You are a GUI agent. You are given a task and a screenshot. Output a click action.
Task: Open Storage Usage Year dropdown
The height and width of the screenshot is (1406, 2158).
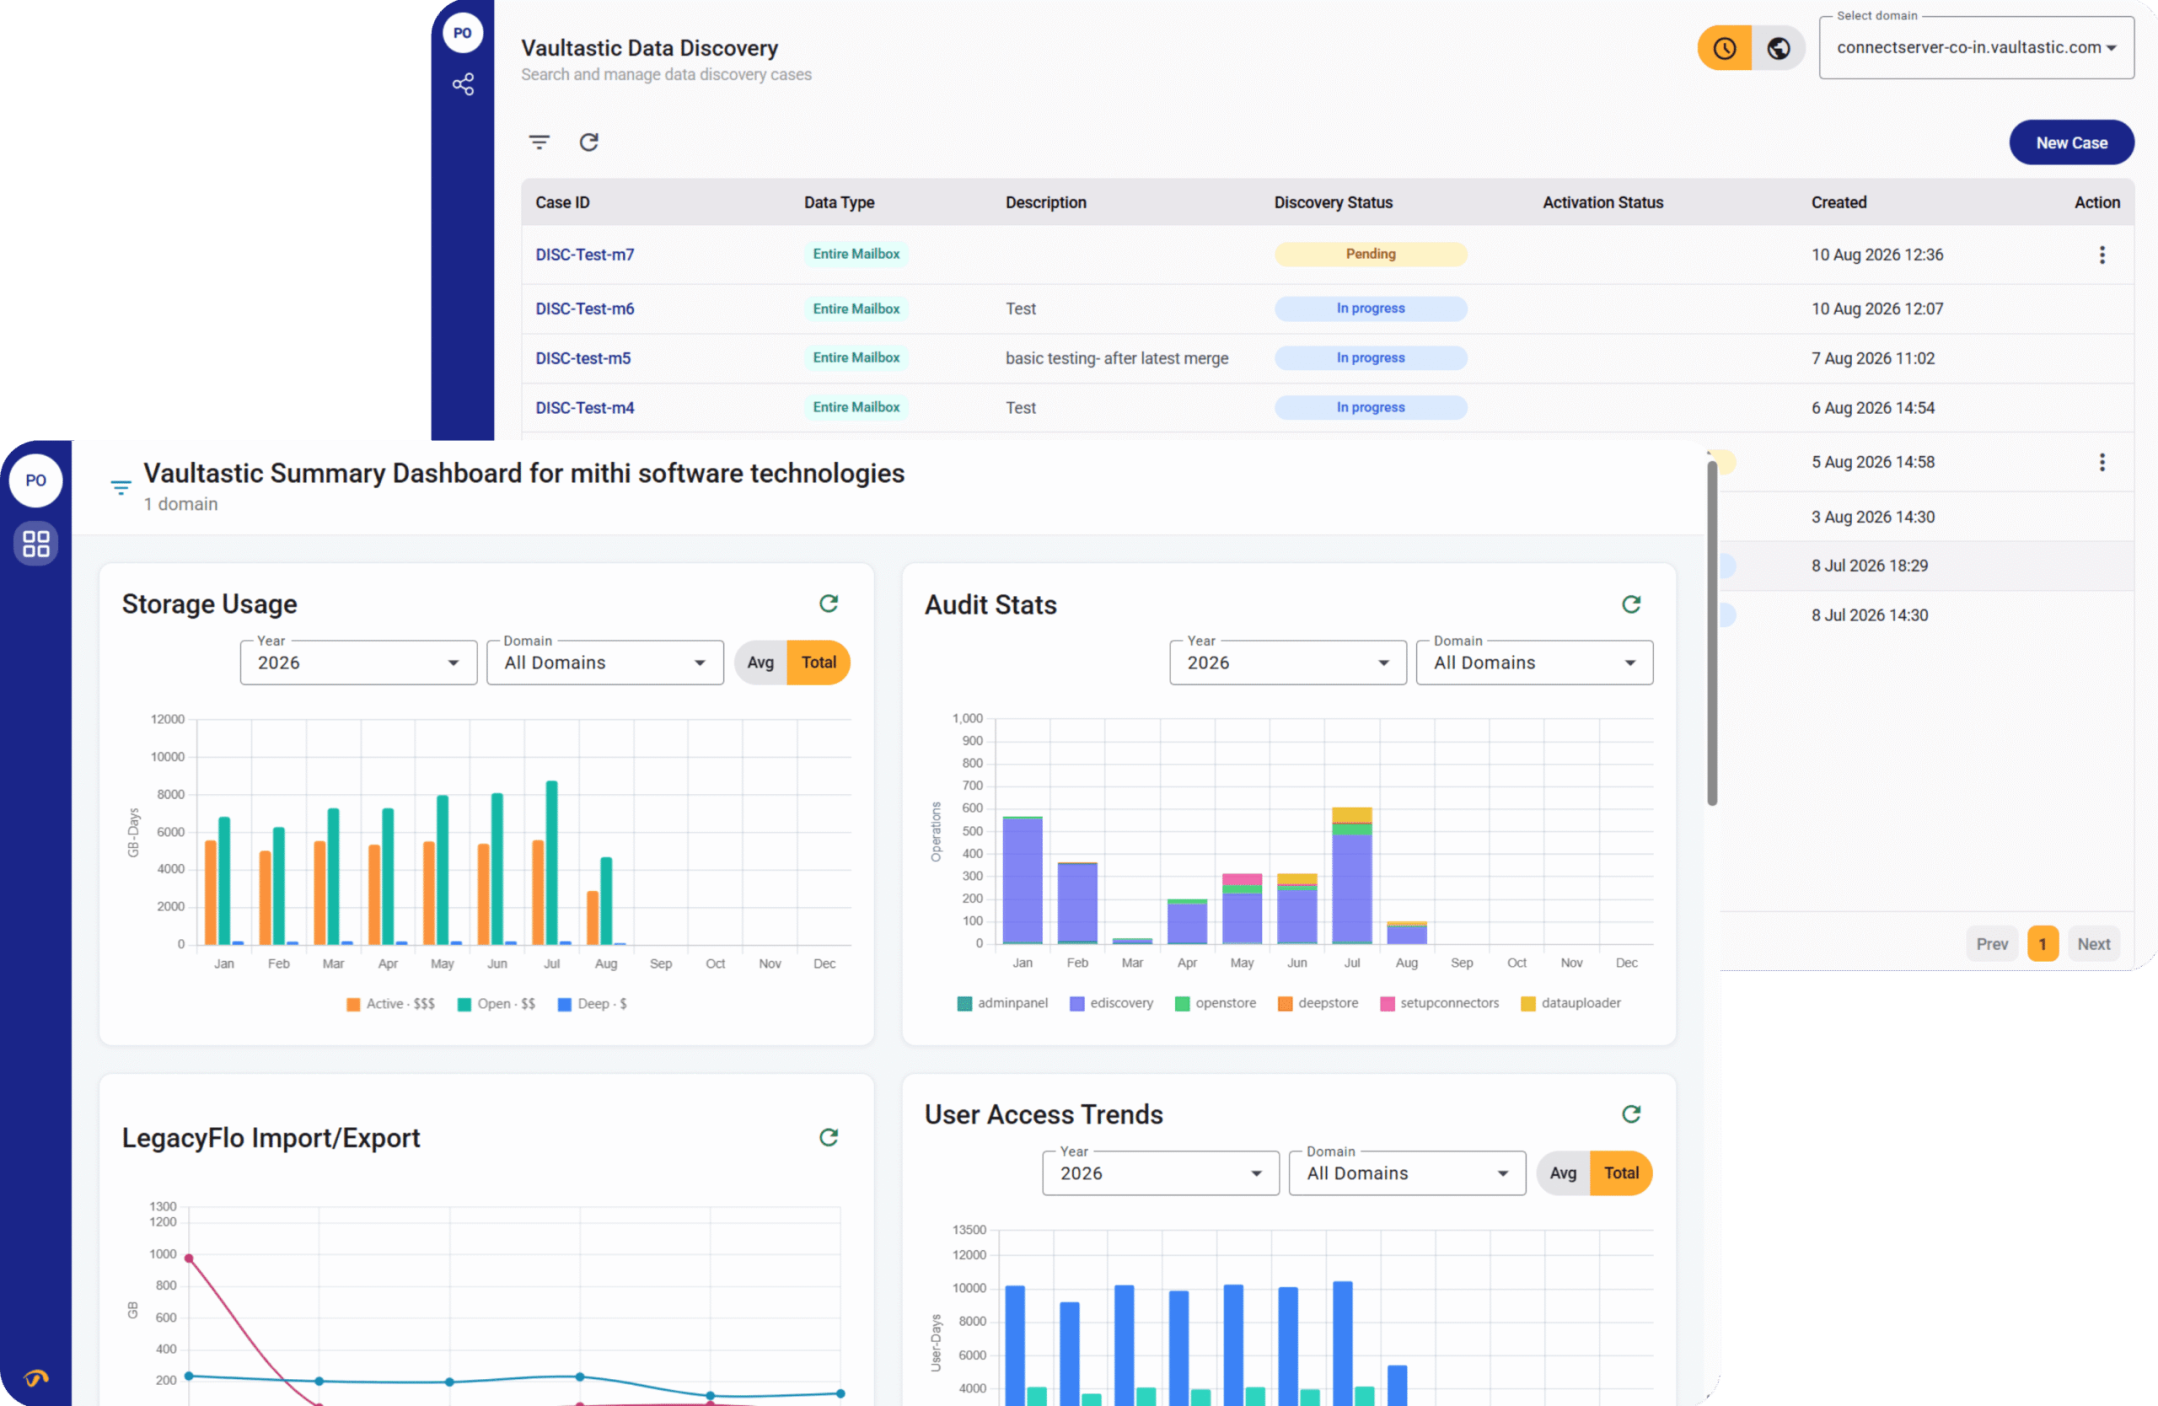[358, 662]
